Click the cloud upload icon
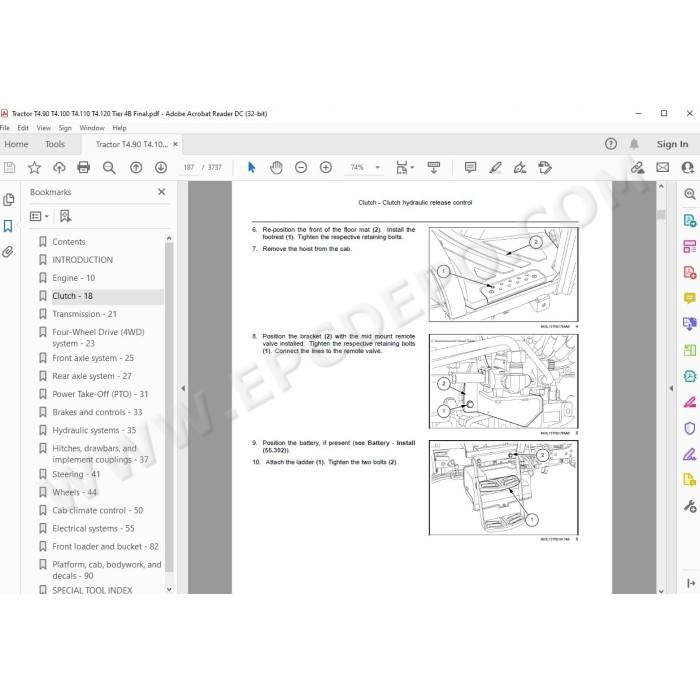 point(59,167)
